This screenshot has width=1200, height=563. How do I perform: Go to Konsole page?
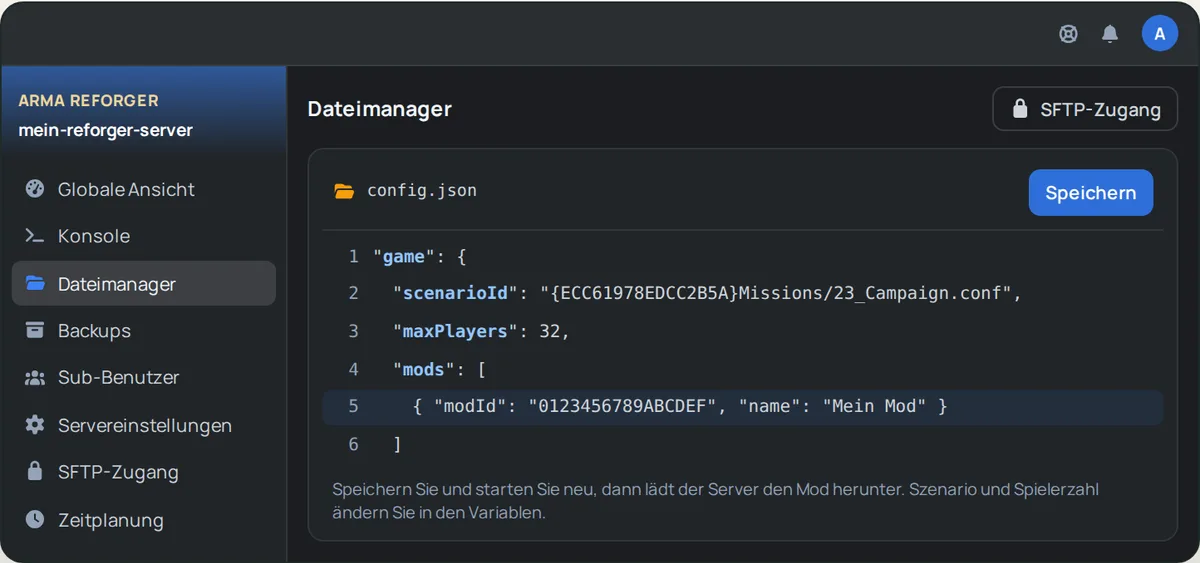click(143, 236)
